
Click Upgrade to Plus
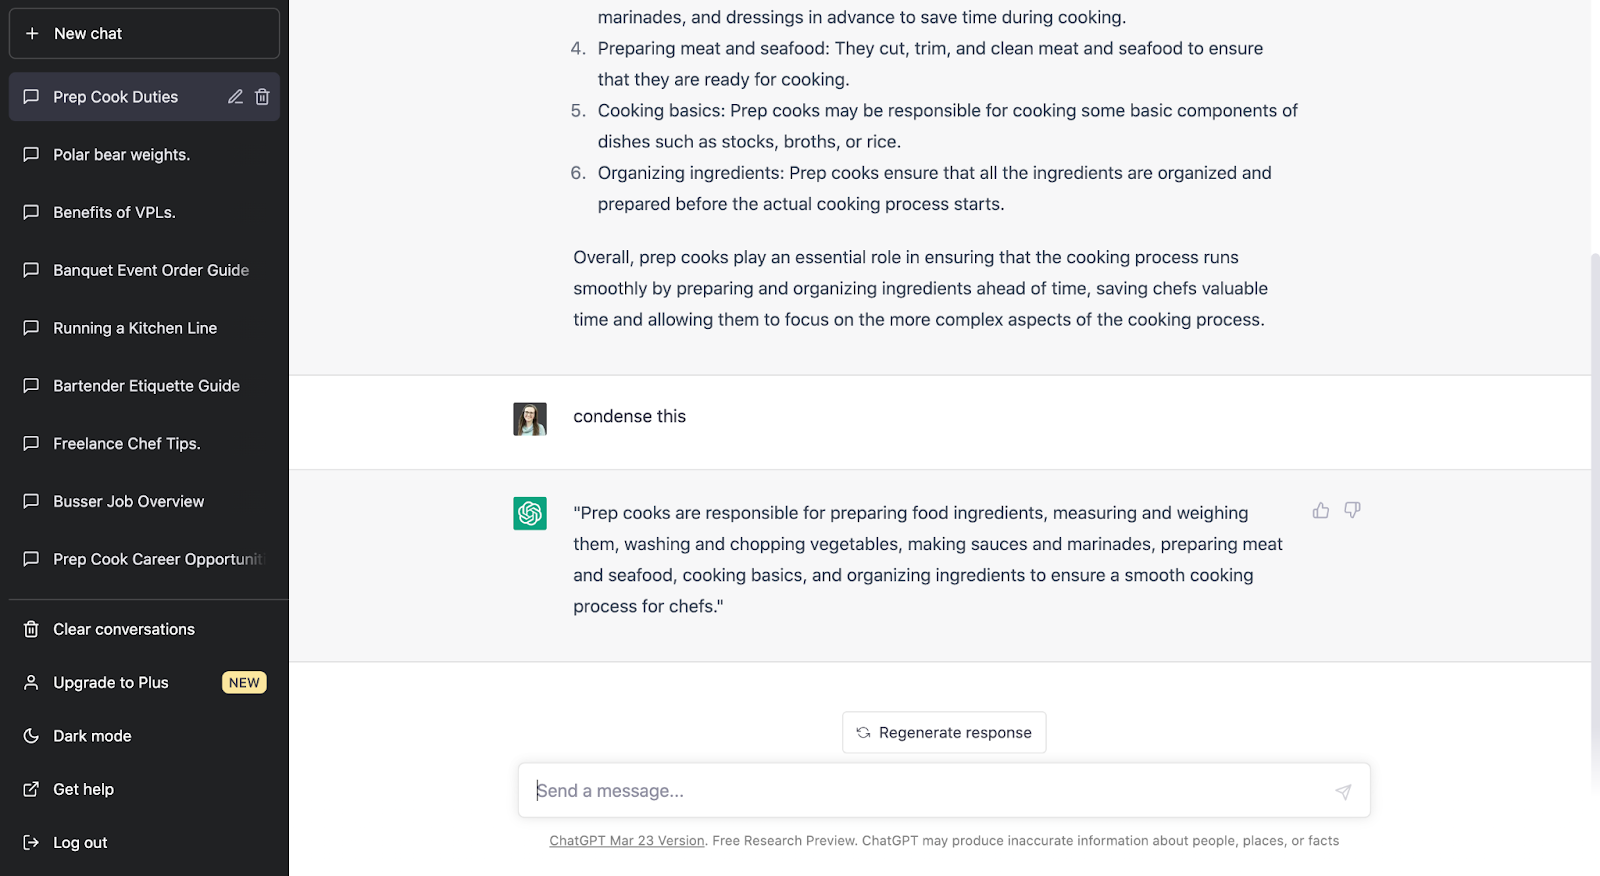[x=110, y=683]
